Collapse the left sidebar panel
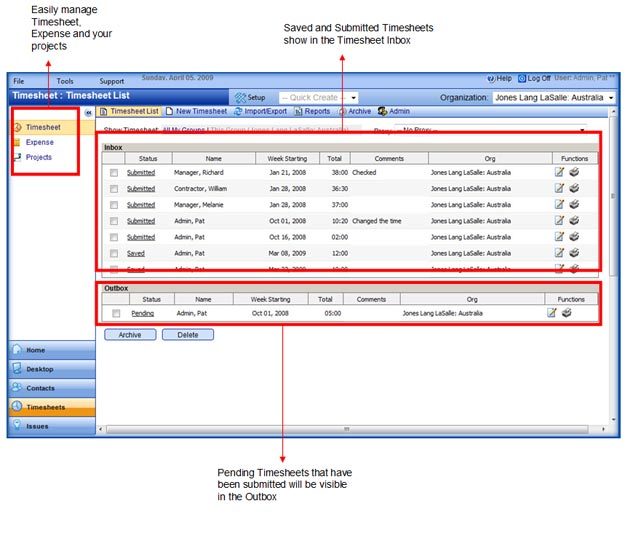The image size is (625, 541). [88, 113]
